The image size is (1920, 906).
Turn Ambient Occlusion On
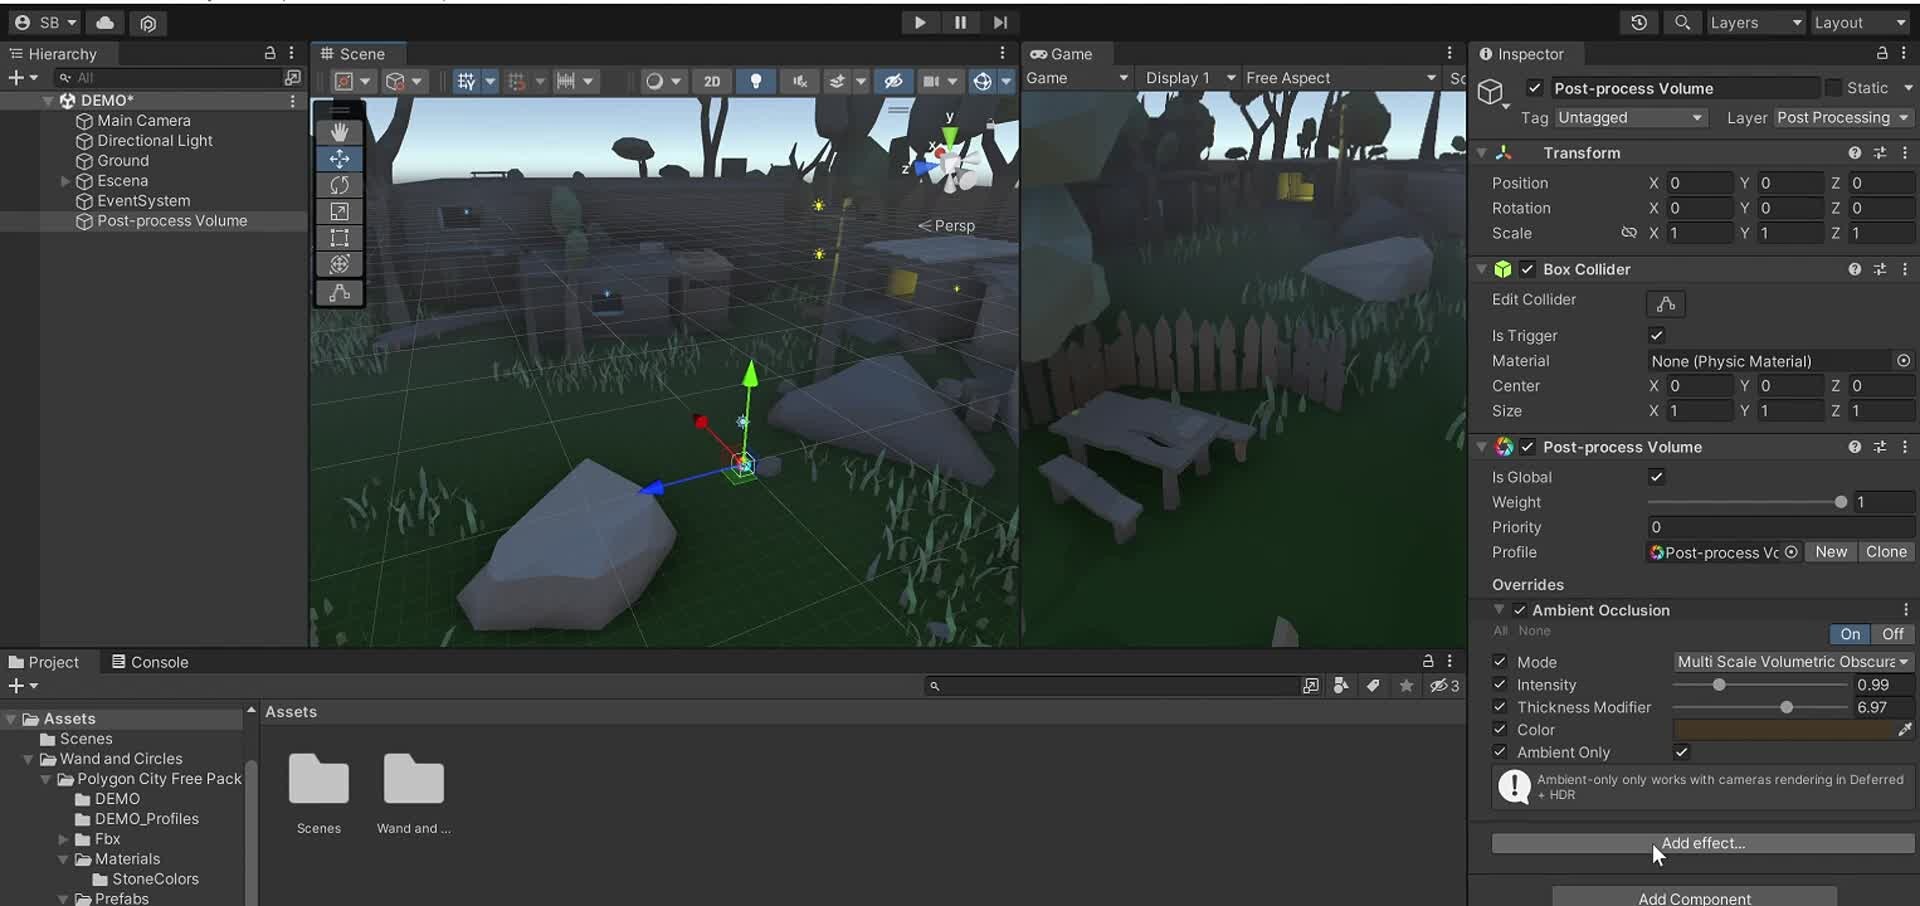click(1850, 634)
